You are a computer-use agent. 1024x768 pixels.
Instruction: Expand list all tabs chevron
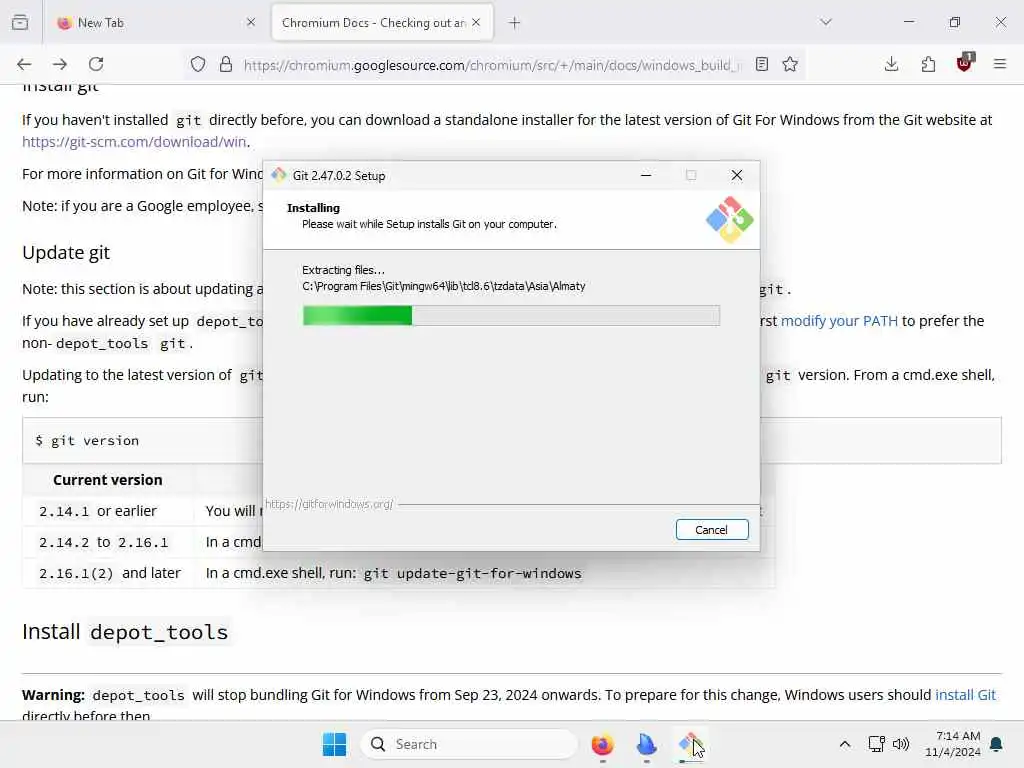(826, 22)
